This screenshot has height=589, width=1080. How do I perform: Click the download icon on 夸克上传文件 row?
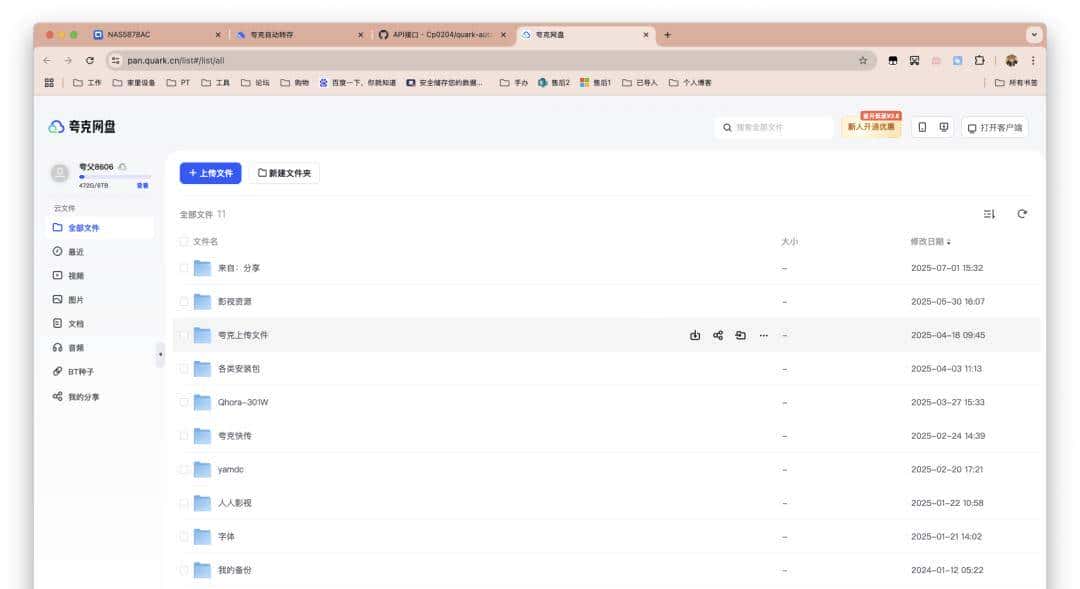point(695,335)
